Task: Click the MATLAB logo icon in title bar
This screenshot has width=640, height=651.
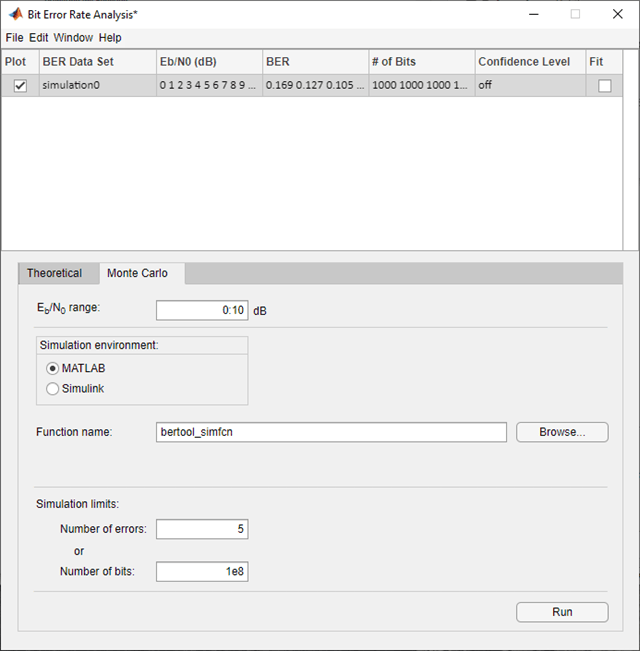Action: click(16, 14)
